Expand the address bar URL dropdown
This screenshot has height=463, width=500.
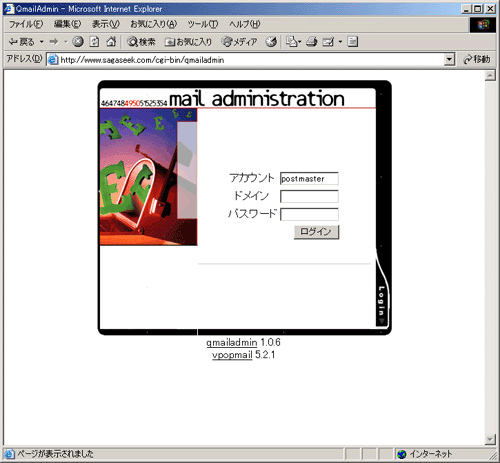[x=449, y=60]
